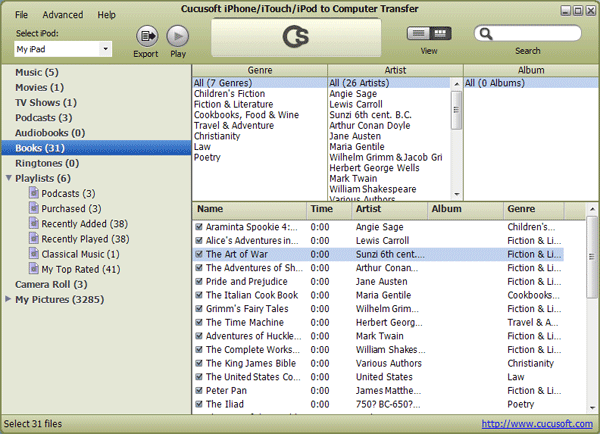Select Children's Fiction genre
The image size is (600, 434).
tap(229, 94)
